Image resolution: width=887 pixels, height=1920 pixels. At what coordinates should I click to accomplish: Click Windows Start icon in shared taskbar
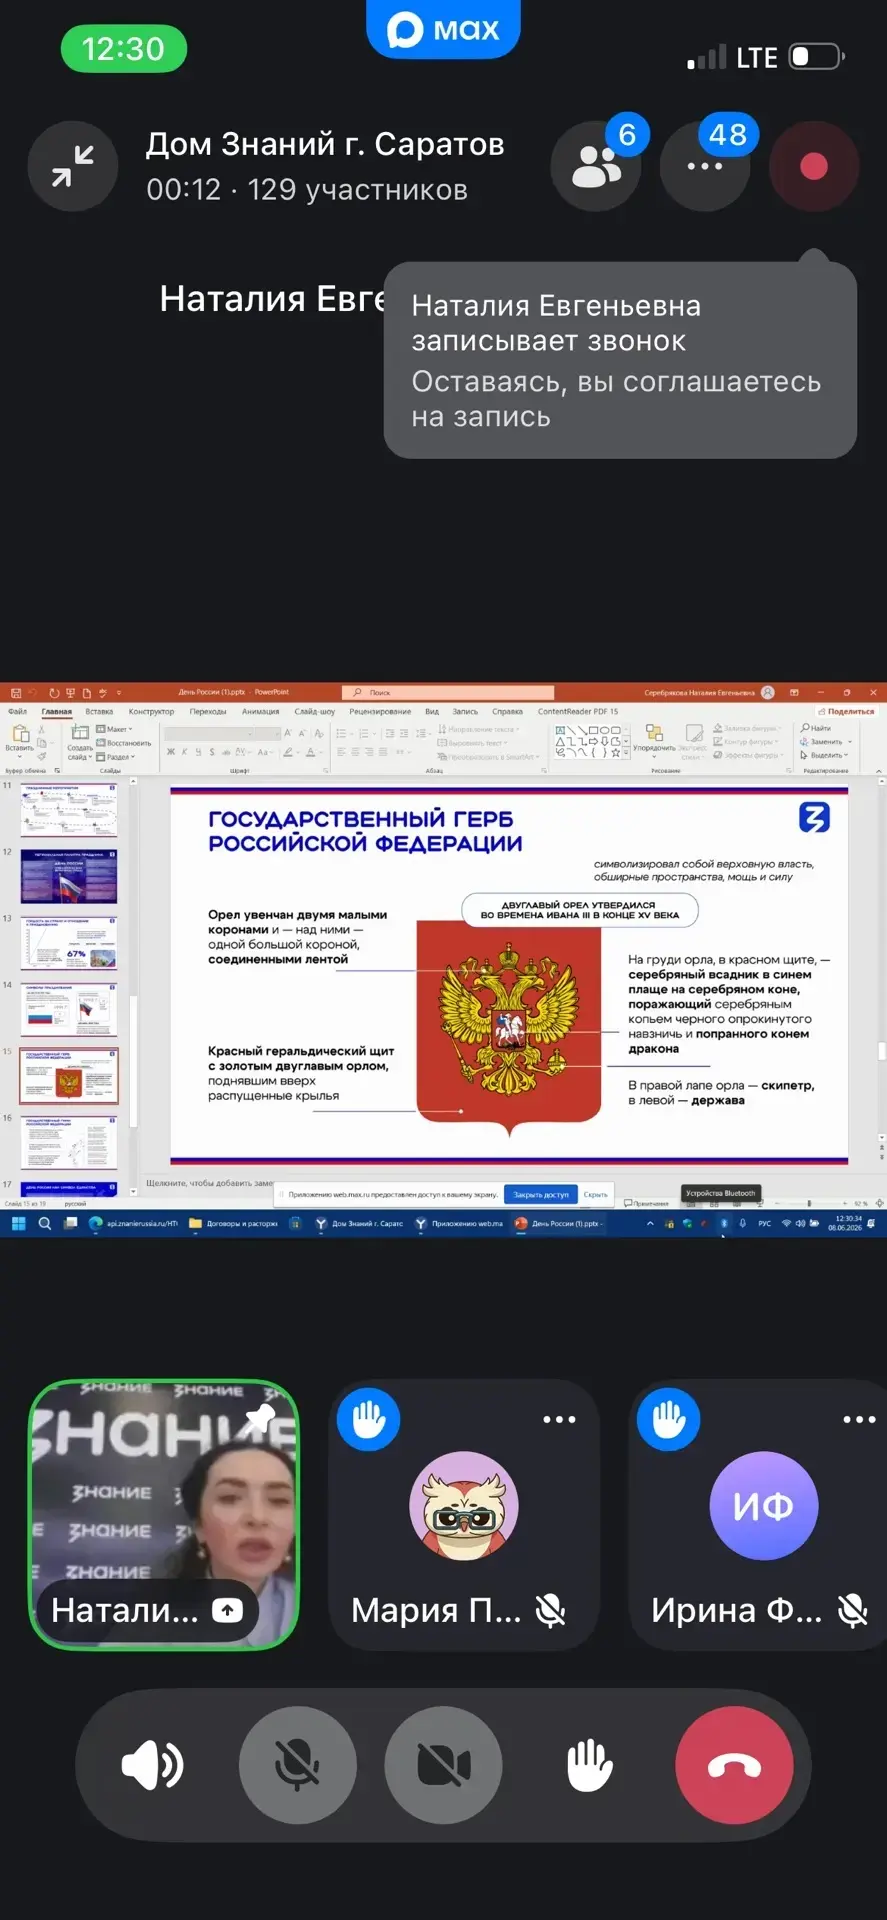(18, 1223)
